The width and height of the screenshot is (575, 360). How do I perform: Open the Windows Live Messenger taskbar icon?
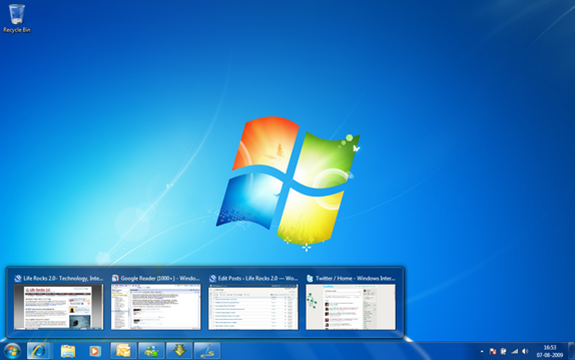point(151,351)
